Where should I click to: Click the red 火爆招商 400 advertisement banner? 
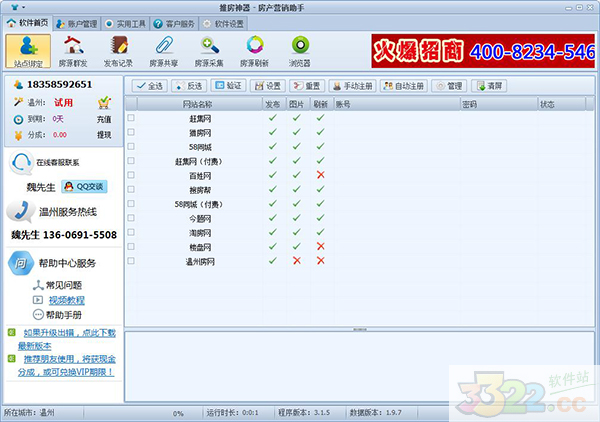click(x=483, y=51)
